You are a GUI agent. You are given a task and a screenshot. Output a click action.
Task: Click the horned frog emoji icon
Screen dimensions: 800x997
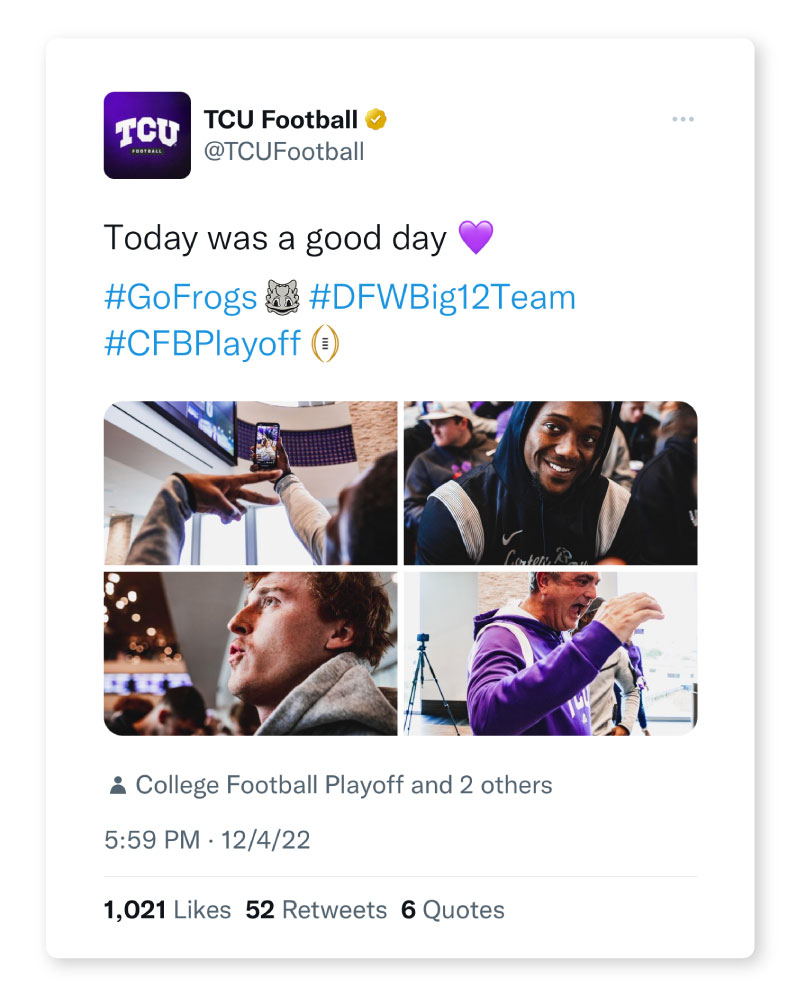coord(284,297)
